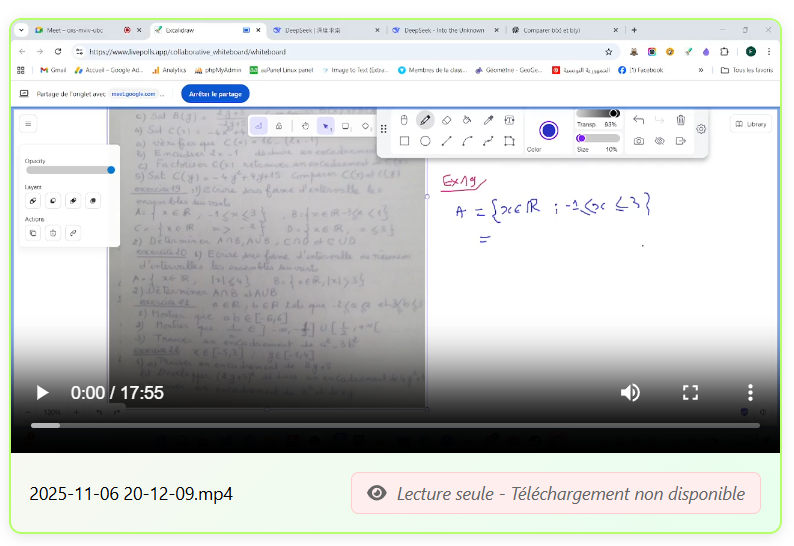This screenshot has width=794, height=546.
Task: Expand the hidden bookmarks chevron
Action: pos(700,70)
